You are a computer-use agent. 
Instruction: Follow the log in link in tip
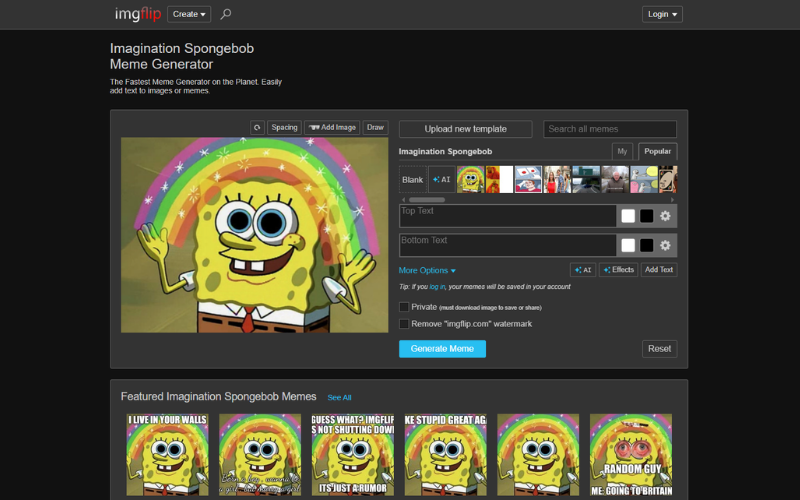click(437, 287)
